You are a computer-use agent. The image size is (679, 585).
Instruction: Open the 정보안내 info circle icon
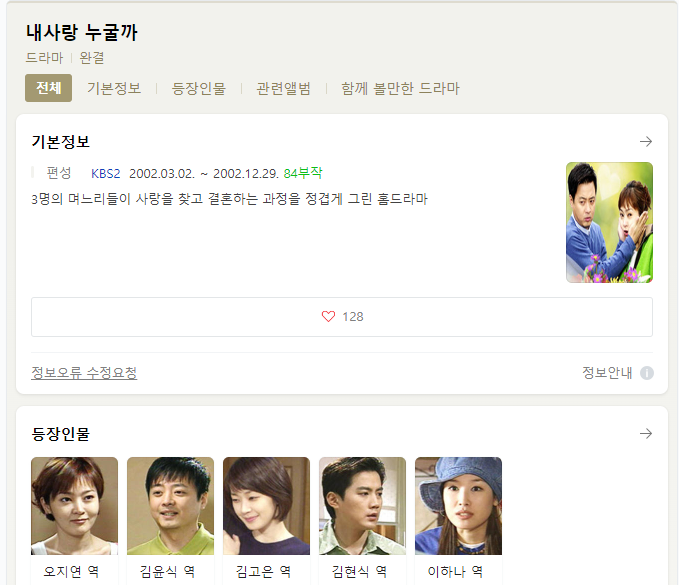click(x=647, y=373)
